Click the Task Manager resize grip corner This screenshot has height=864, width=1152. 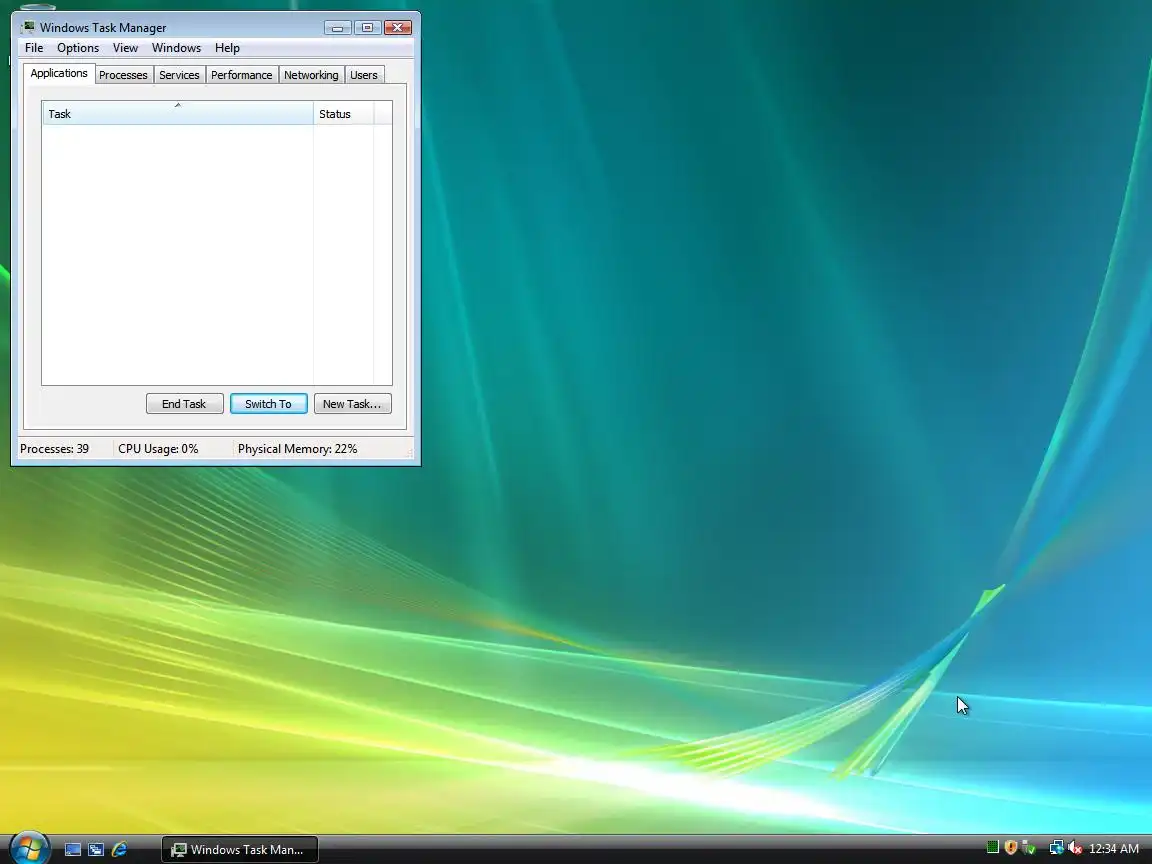(x=409, y=453)
